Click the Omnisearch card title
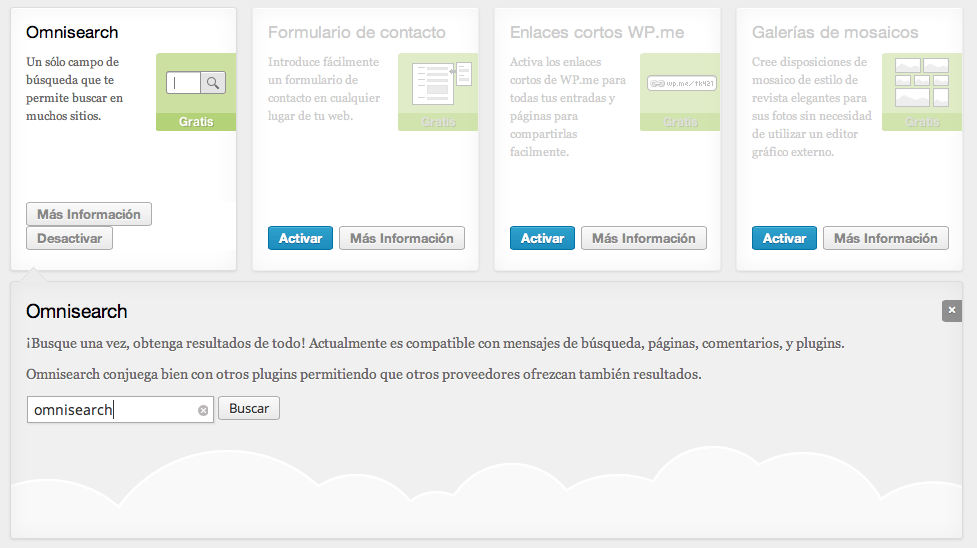 (72, 33)
